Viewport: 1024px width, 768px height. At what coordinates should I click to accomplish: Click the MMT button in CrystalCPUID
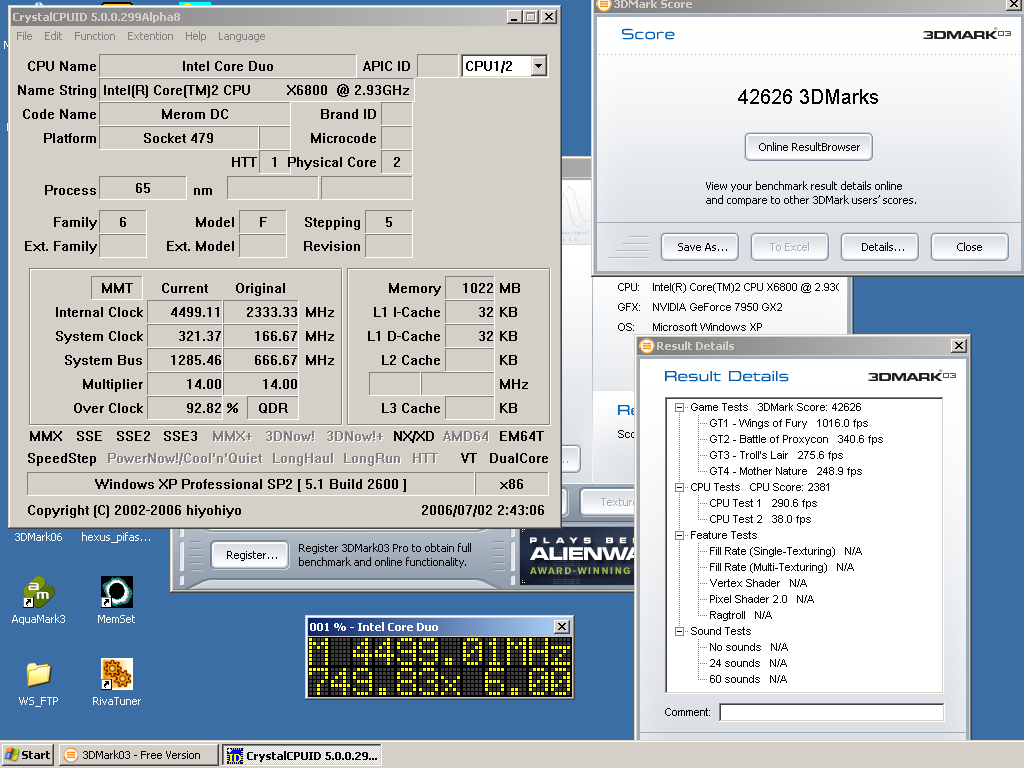click(x=117, y=288)
